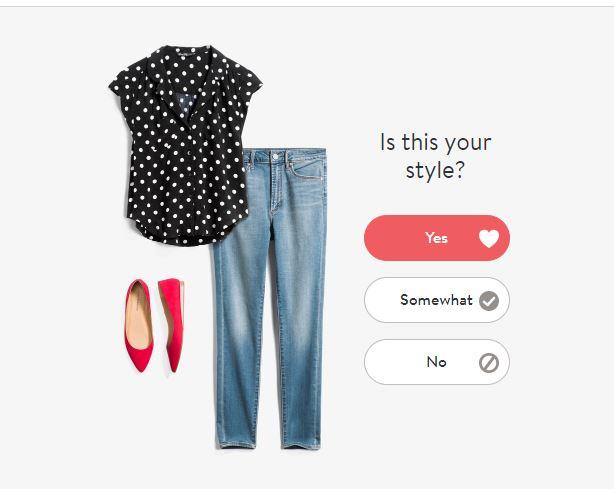Click the right red flat shoe

pyautogui.click(x=172, y=325)
